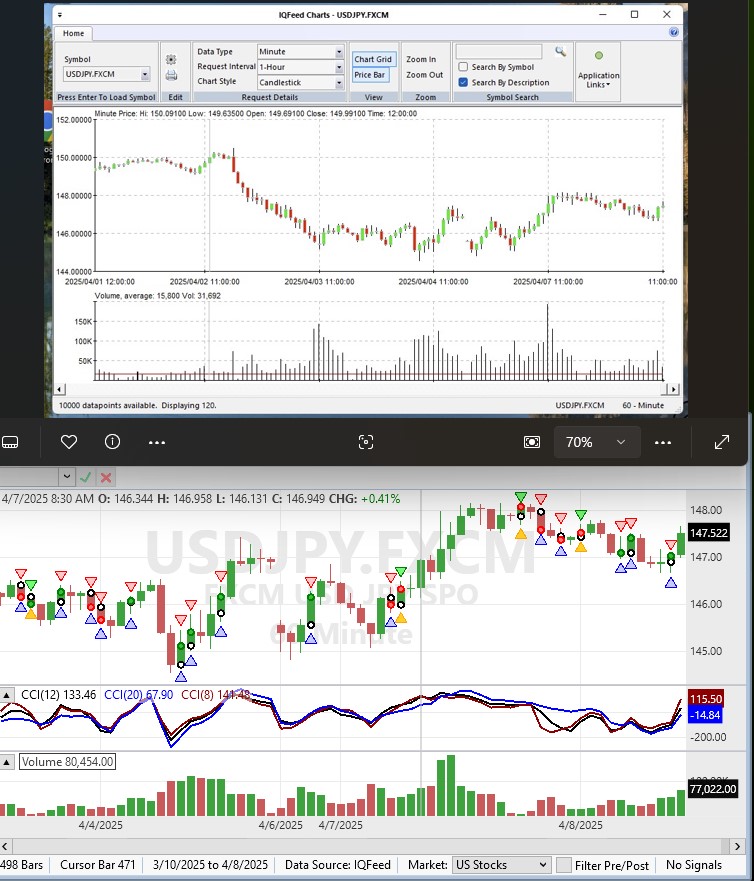Click the blue help icon in IQFeed ribbon

(x=674, y=32)
